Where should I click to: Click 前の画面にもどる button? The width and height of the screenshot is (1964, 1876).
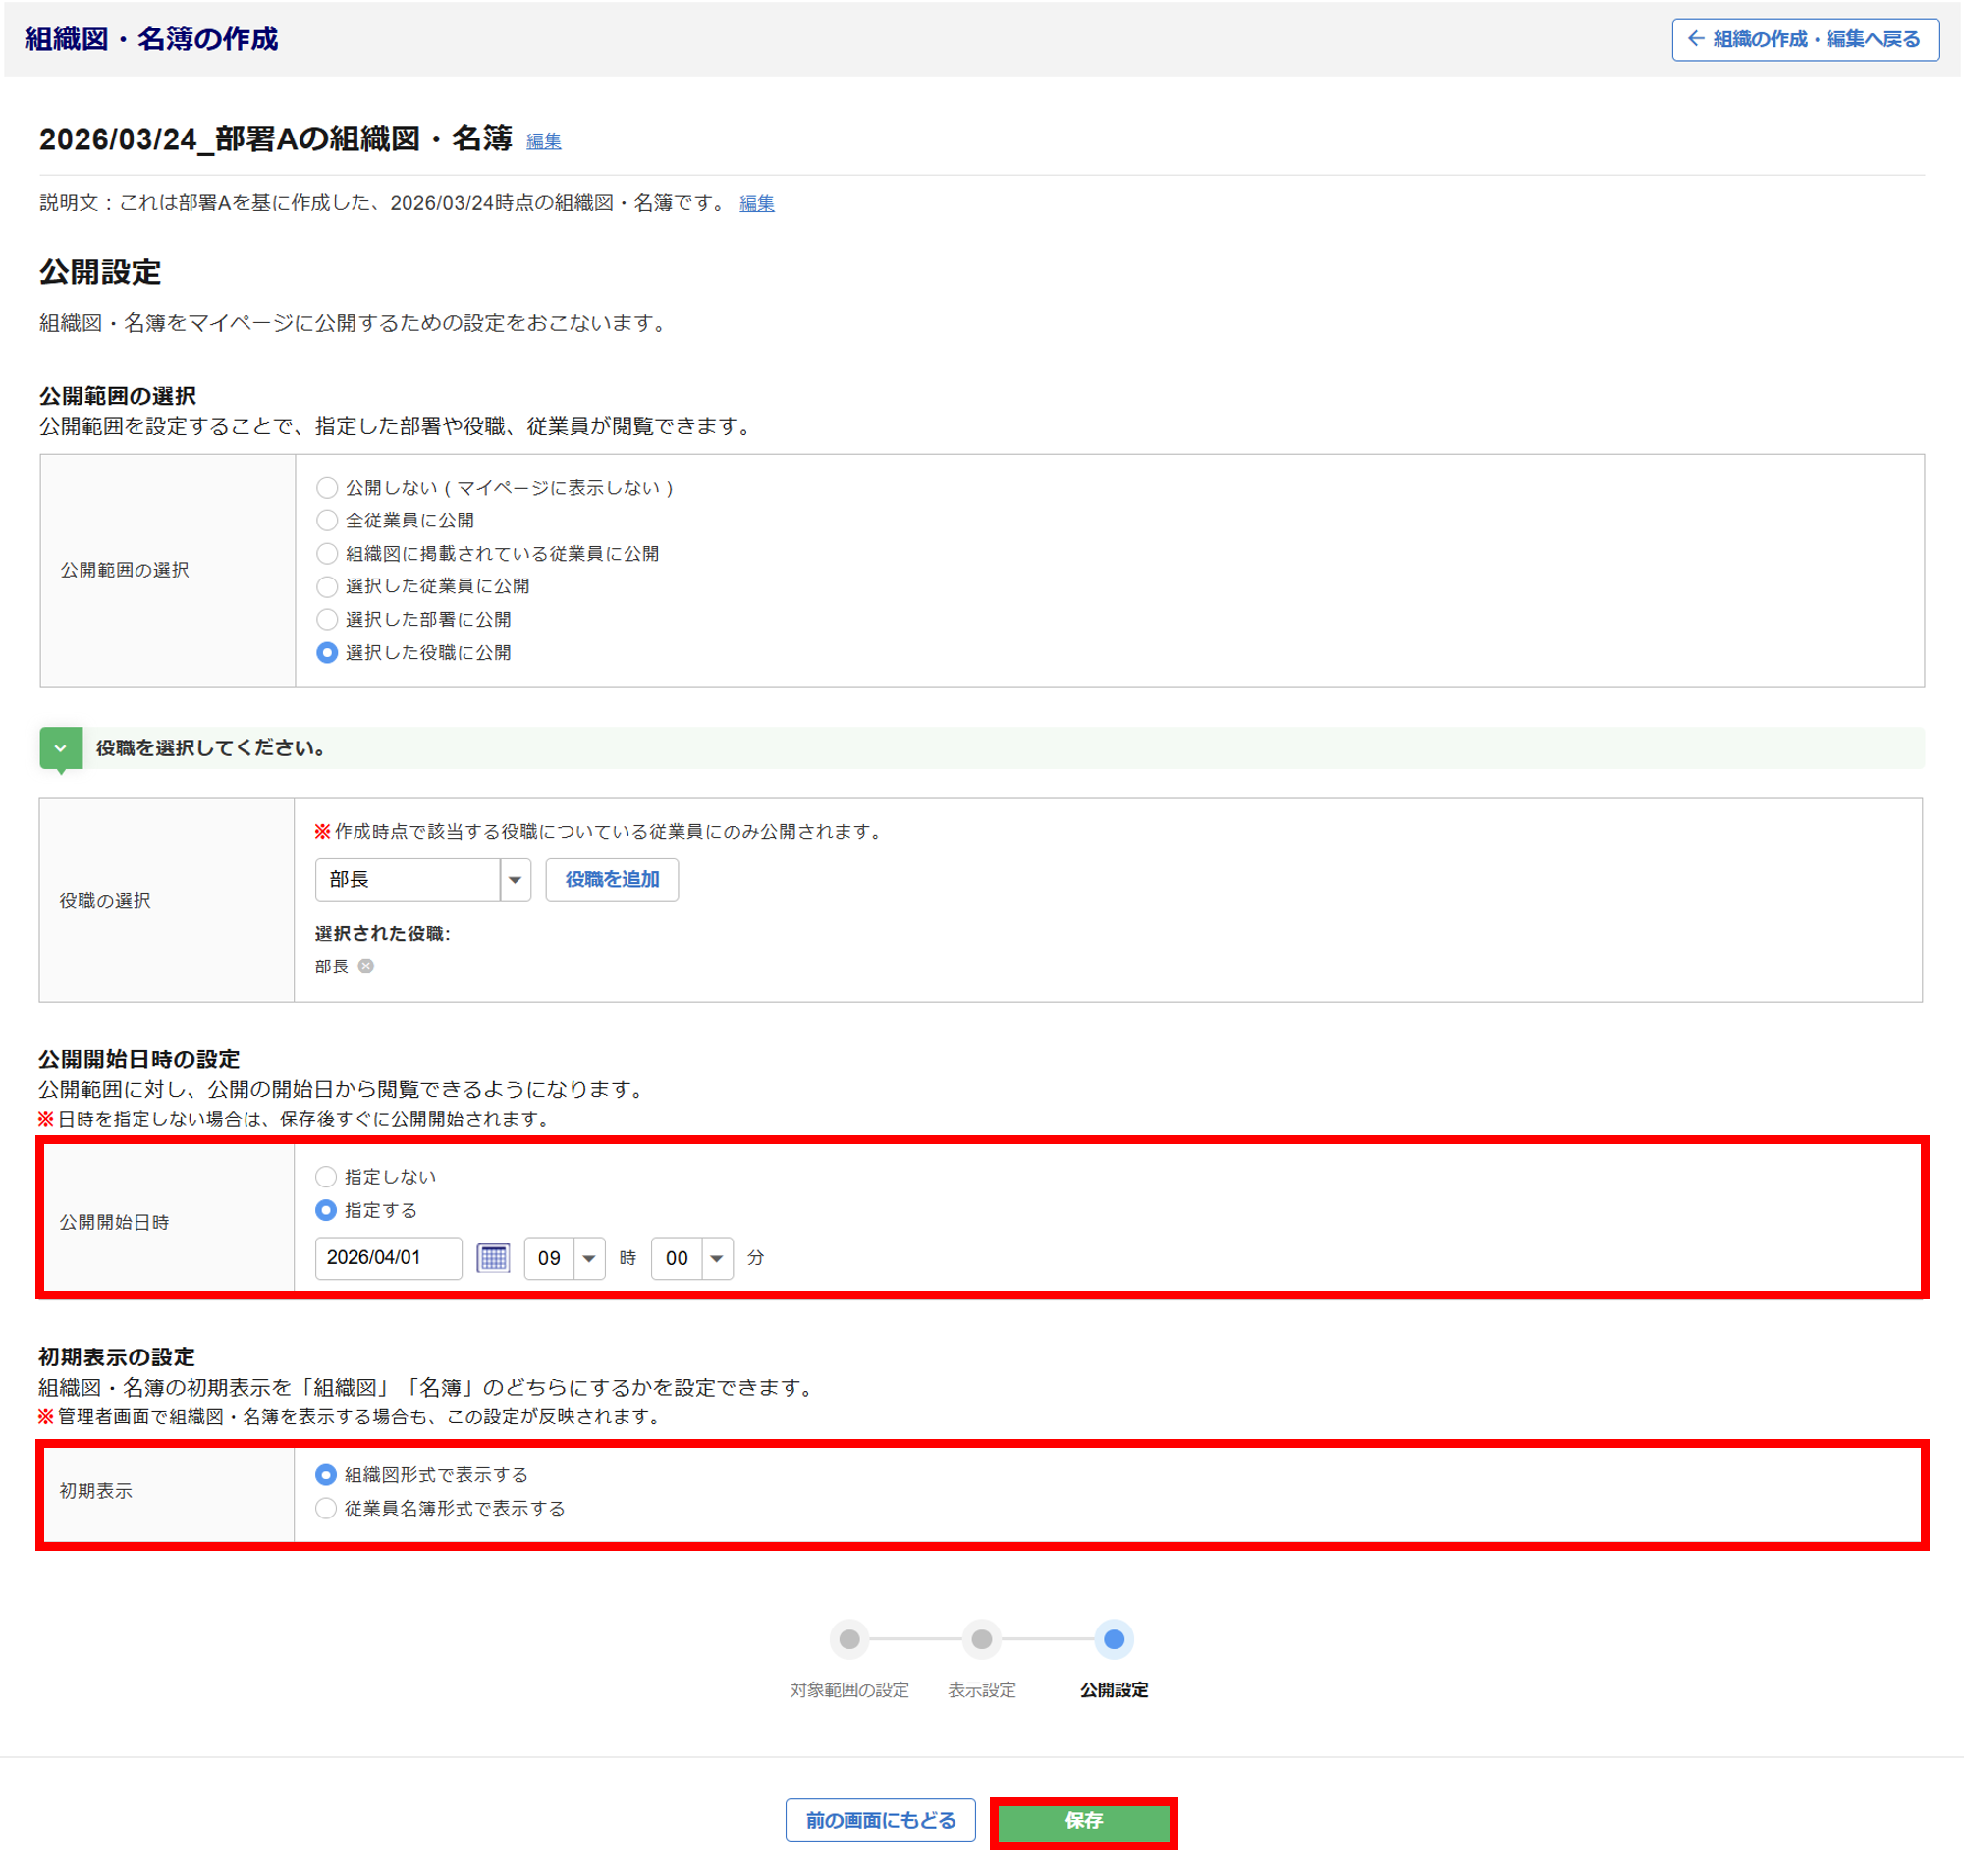(x=880, y=1820)
